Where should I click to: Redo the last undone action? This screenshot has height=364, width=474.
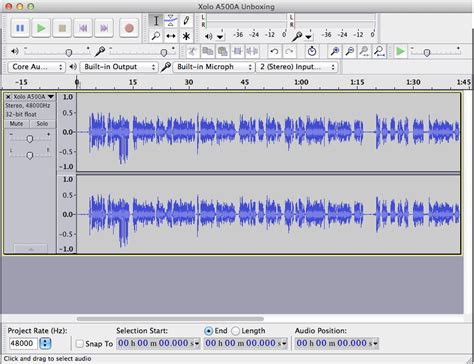click(x=289, y=51)
